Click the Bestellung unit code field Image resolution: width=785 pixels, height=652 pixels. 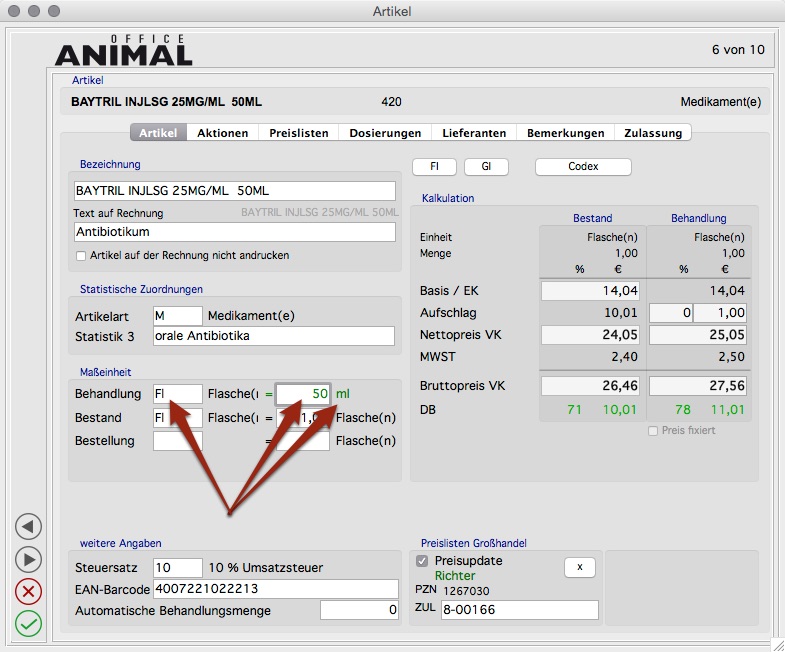click(x=178, y=441)
